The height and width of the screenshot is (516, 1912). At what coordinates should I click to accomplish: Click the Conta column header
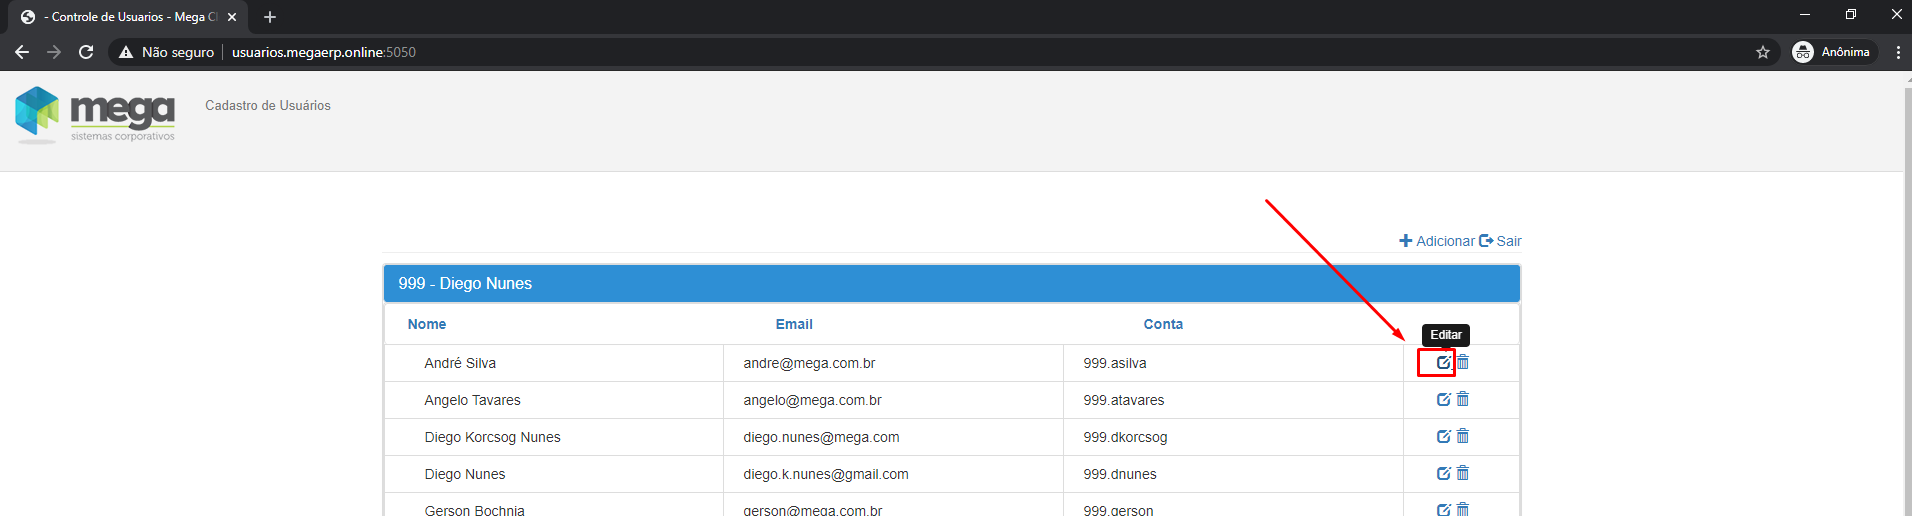(x=1163, y=324)
